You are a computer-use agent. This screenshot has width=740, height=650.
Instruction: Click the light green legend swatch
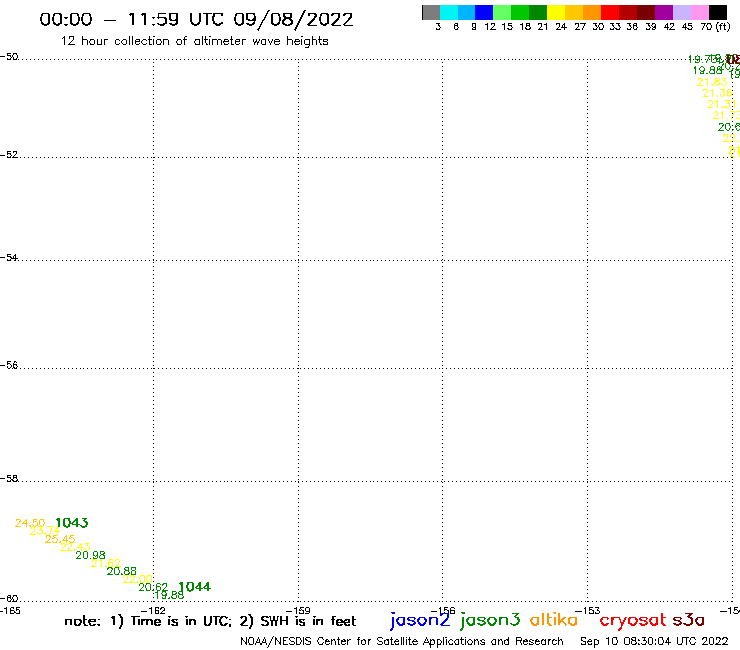pyautogui.click(x=502, y=13)
